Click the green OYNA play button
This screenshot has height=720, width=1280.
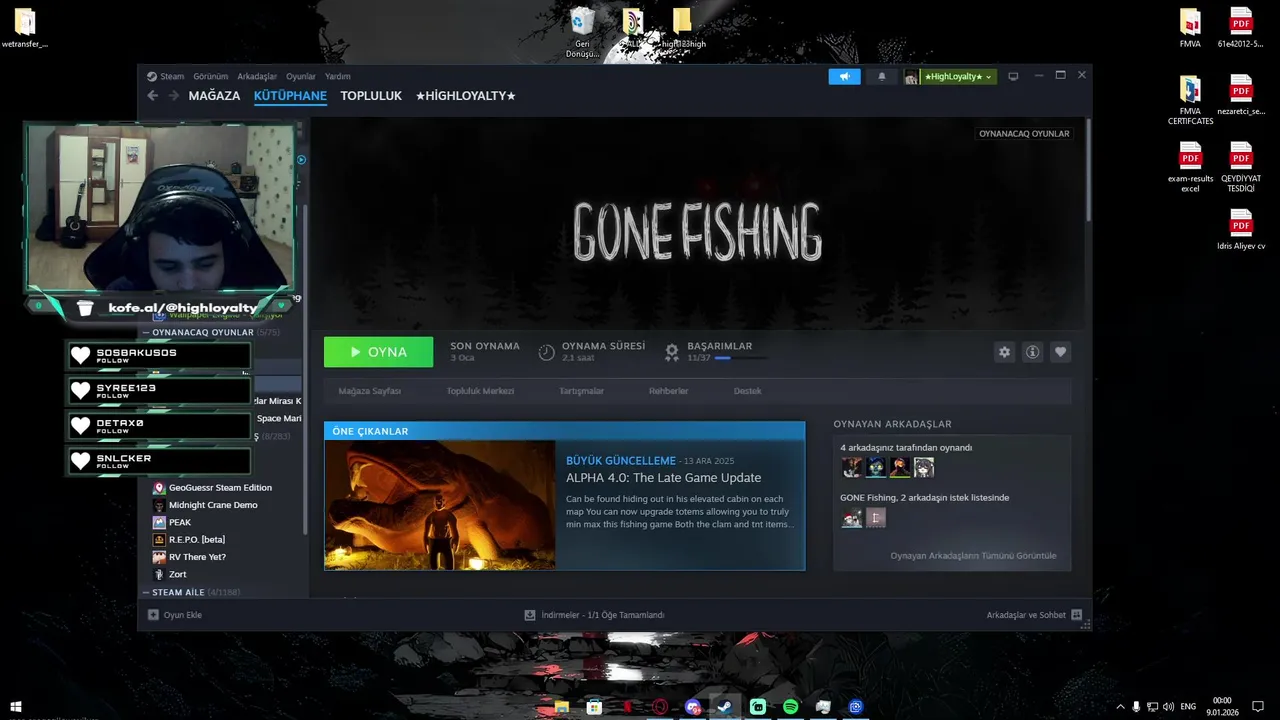click(378, 352)
